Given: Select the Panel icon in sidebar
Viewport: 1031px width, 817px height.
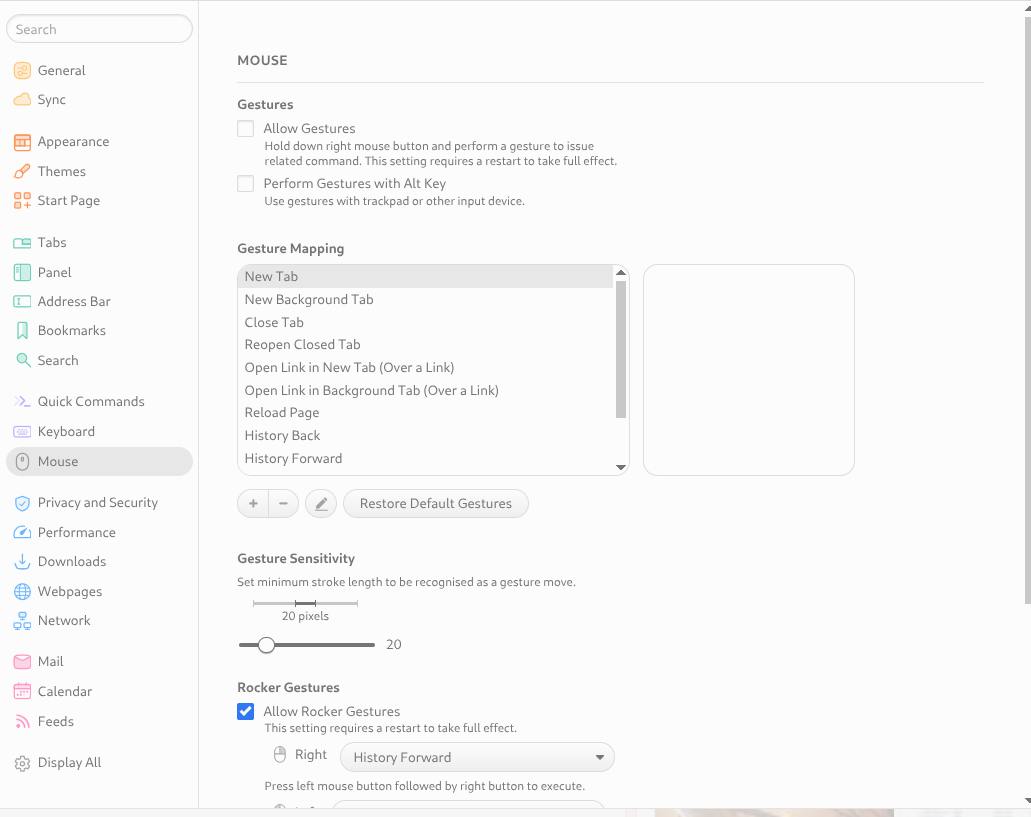Looking at the screenshot, I should click(22, 272).
